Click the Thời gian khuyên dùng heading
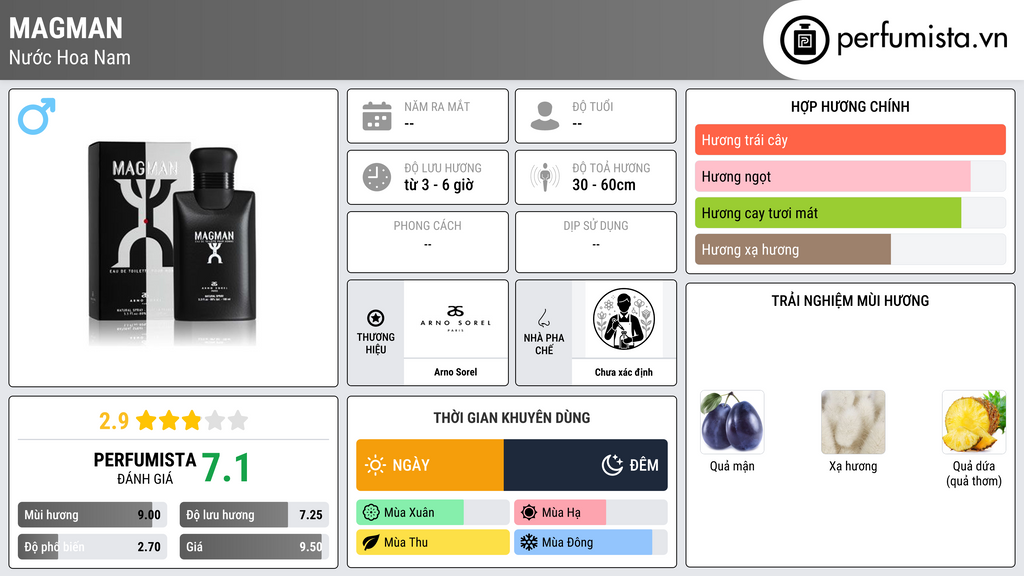 pyautogui.click(x=511, y=418)
